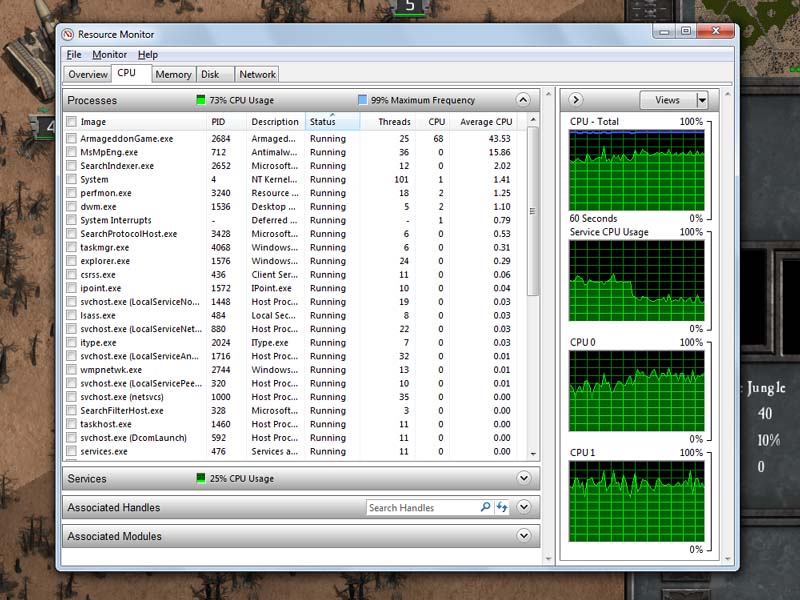Check the box for services.exe
800x600 pixels.
71,452
